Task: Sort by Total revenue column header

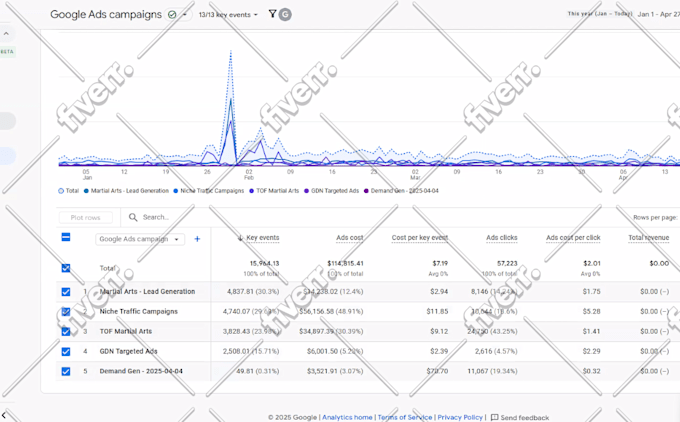Action: coord(648,238)
